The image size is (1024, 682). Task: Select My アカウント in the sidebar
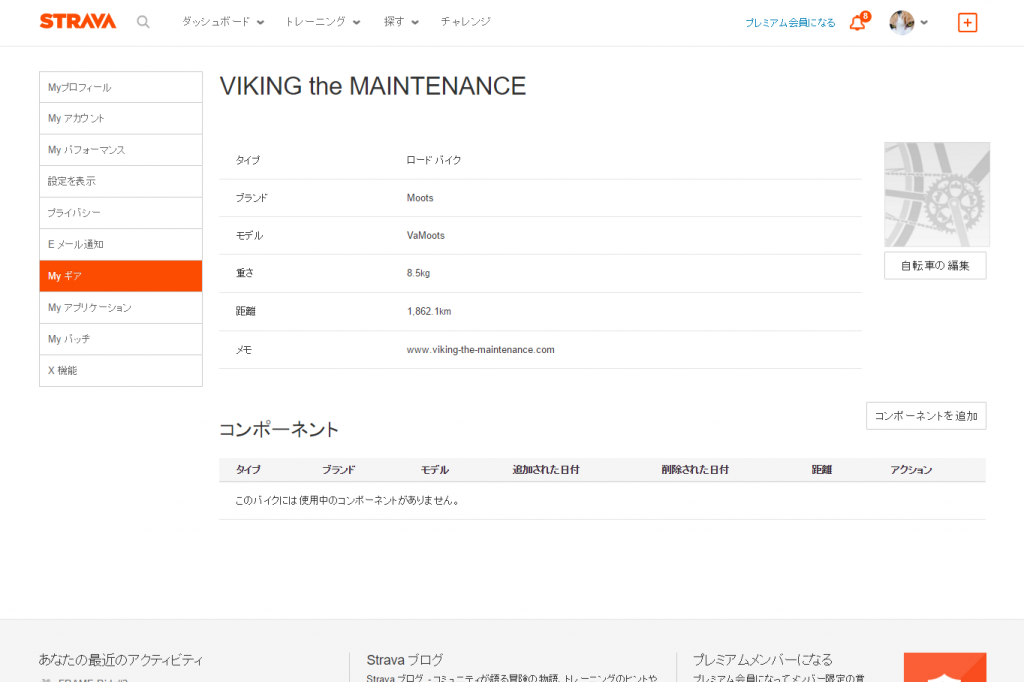(x=121, y=118)
